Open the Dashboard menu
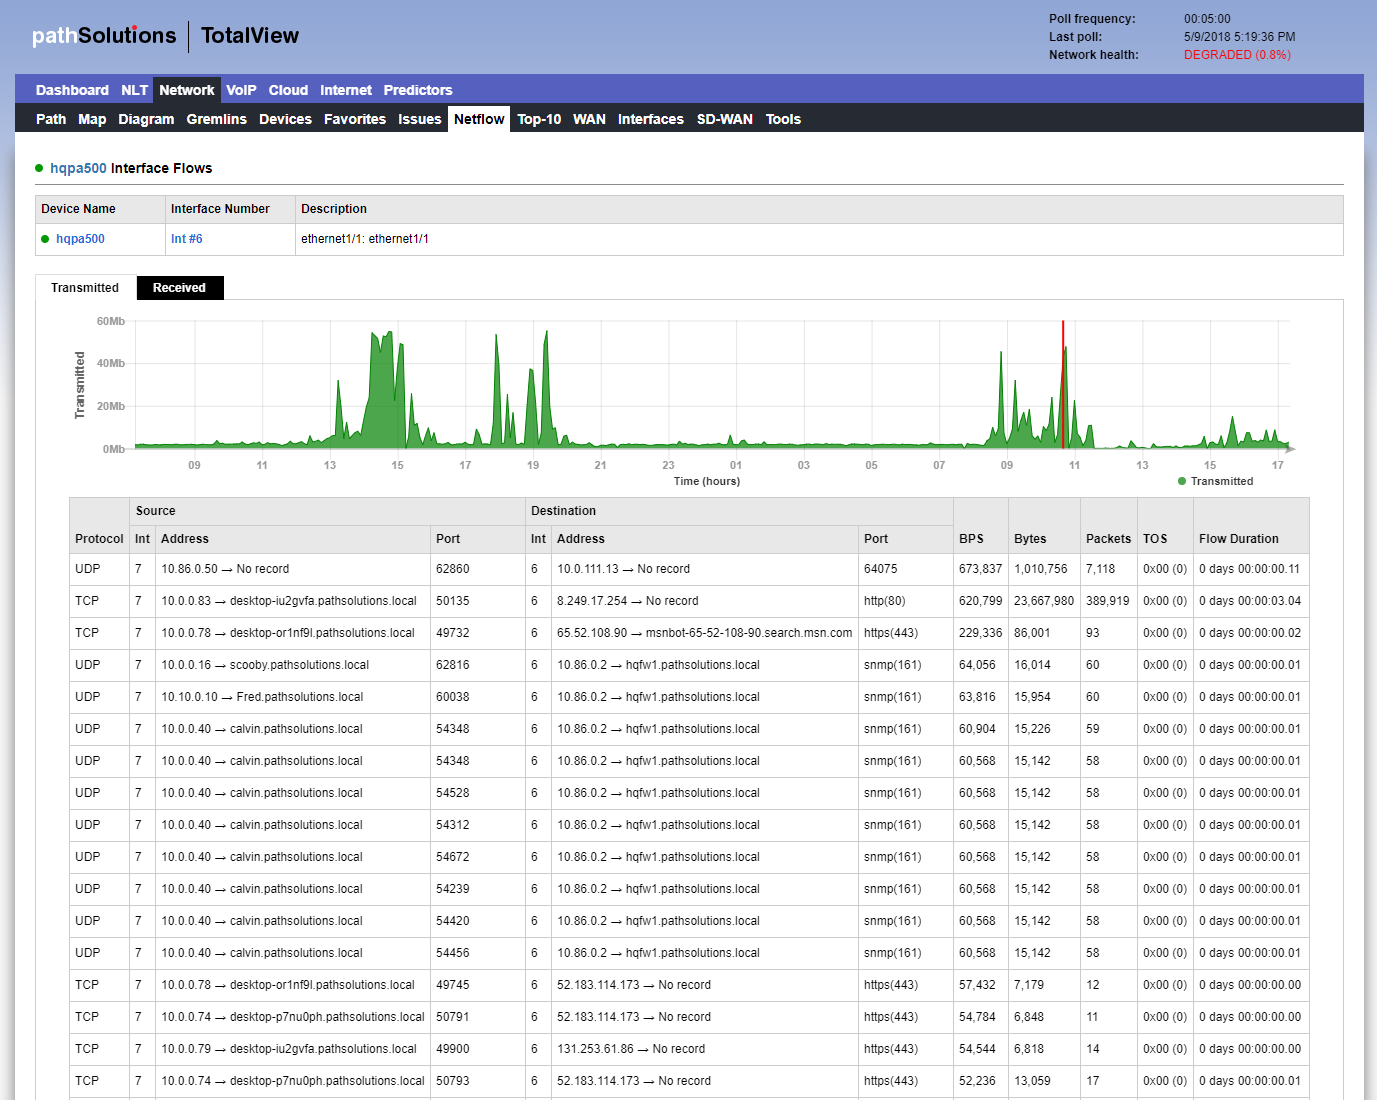This screenshot has width=1377, height=1100. (x=72, y=89)
